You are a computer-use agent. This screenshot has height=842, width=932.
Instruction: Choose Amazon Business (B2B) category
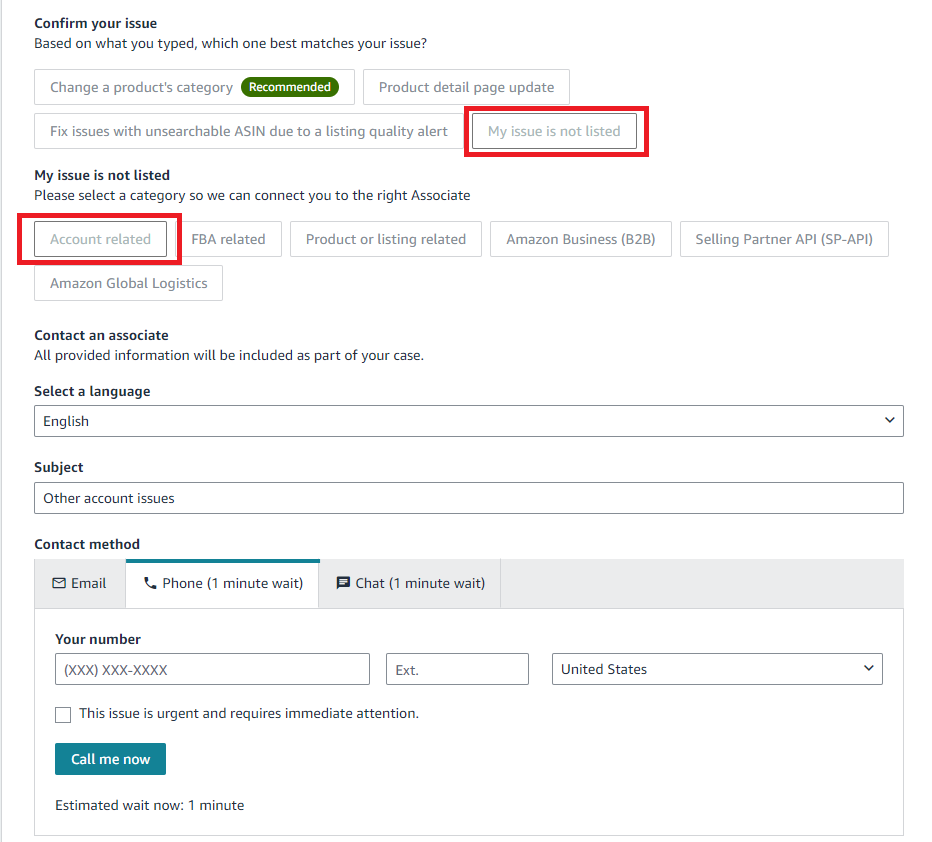pyautogui.click(x=580, y=239)
